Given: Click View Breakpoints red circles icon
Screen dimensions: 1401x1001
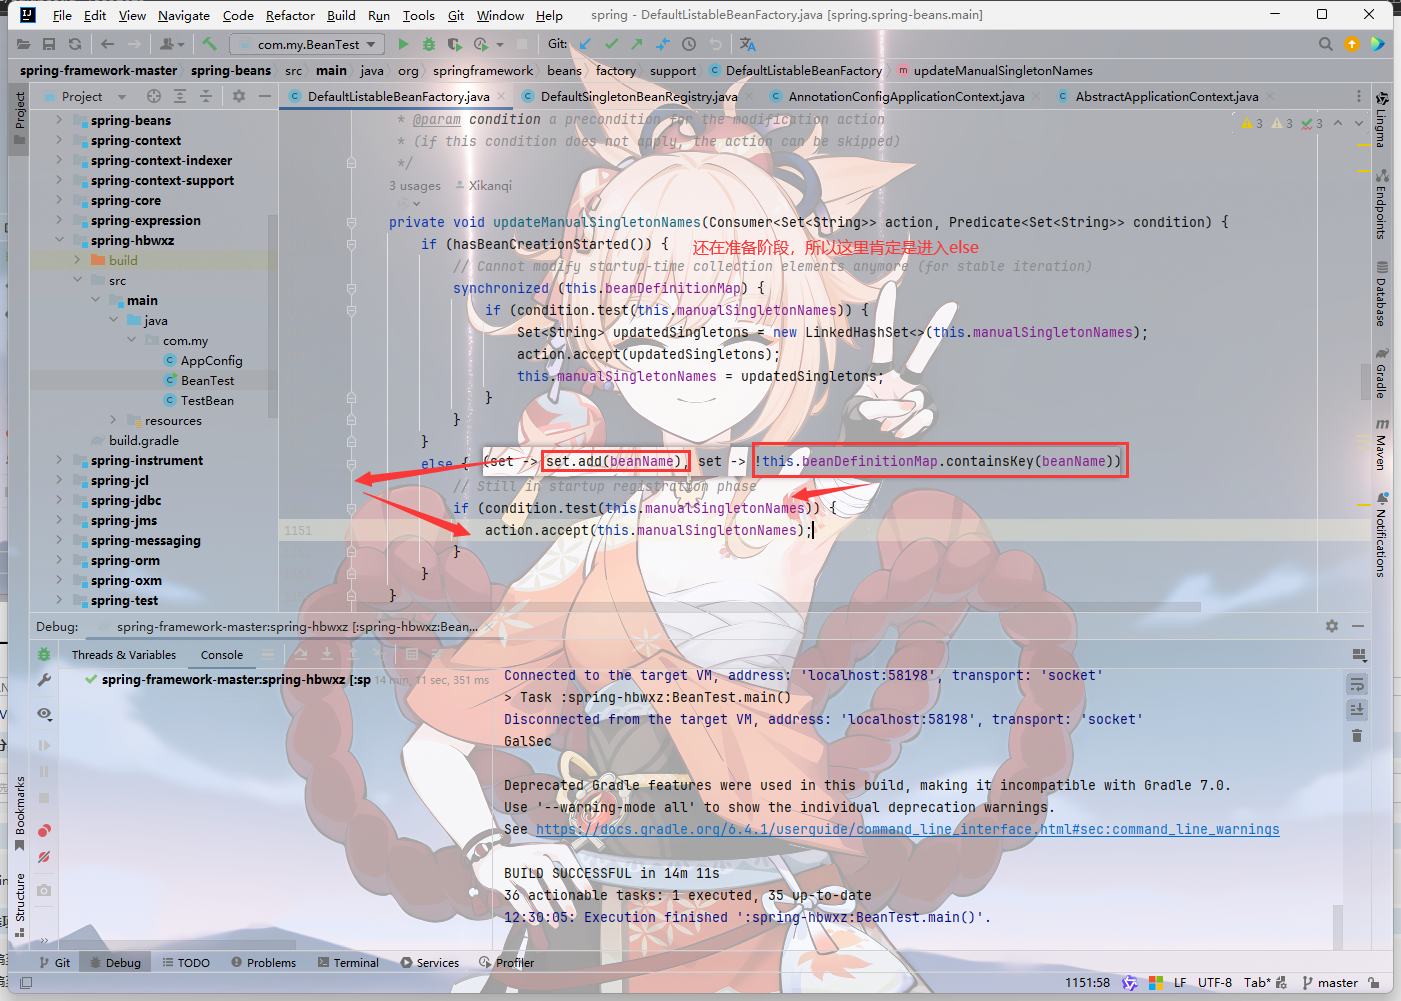Looking at the screenshot, I should (x=44, y=831).
